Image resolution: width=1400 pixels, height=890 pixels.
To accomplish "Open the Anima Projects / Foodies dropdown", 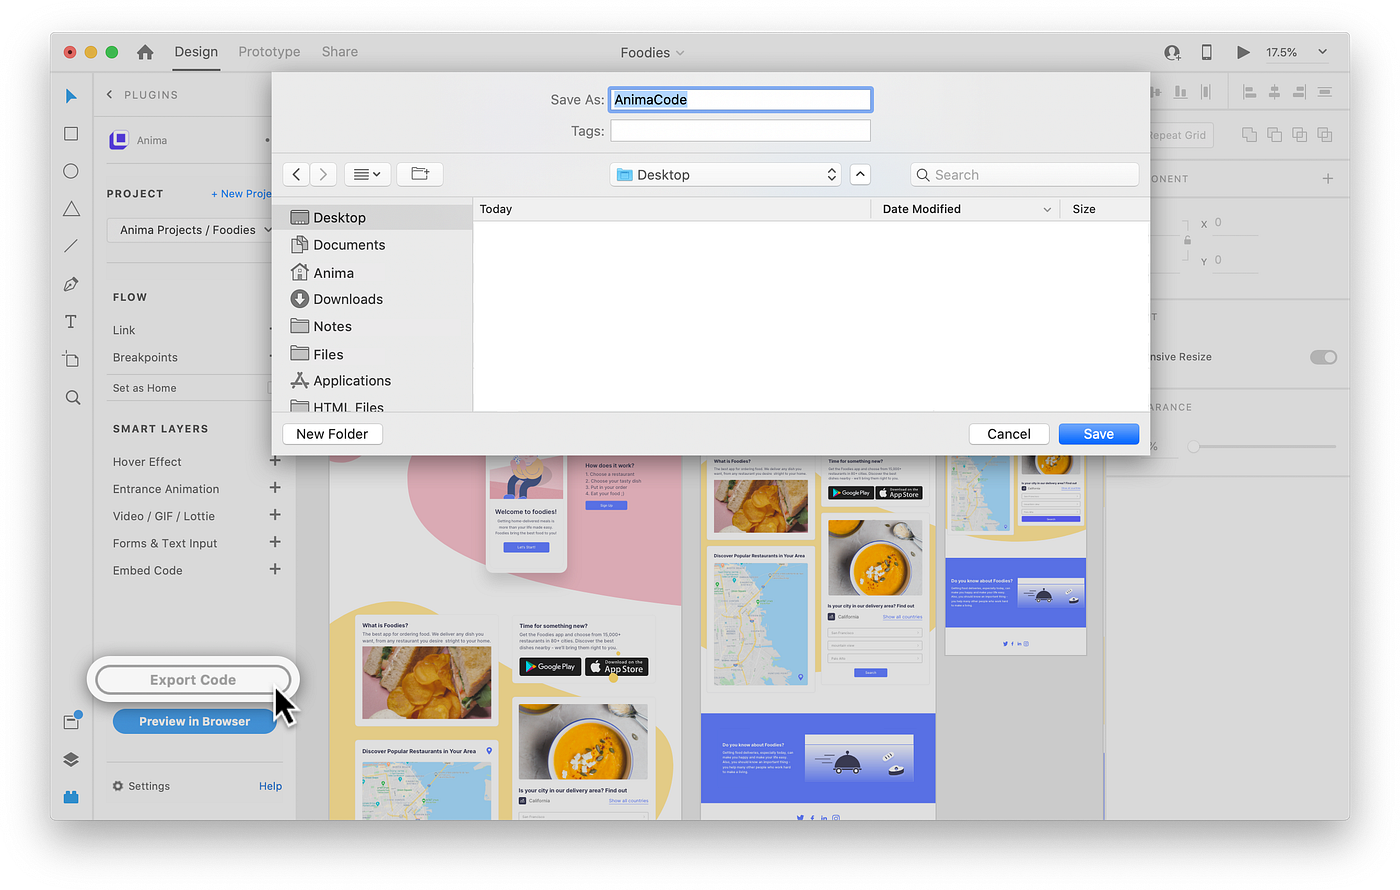I will click(190, 230).
